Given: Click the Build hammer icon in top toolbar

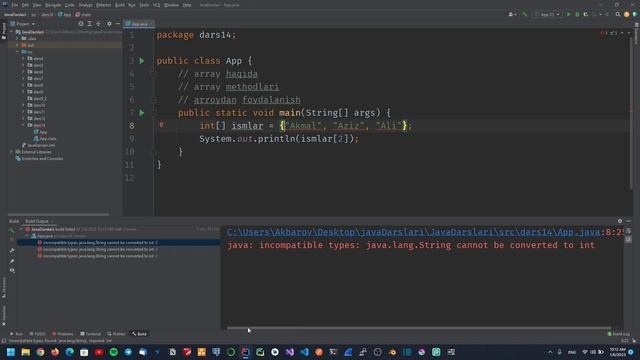Looking at the screenshot, I should [524, 14].
